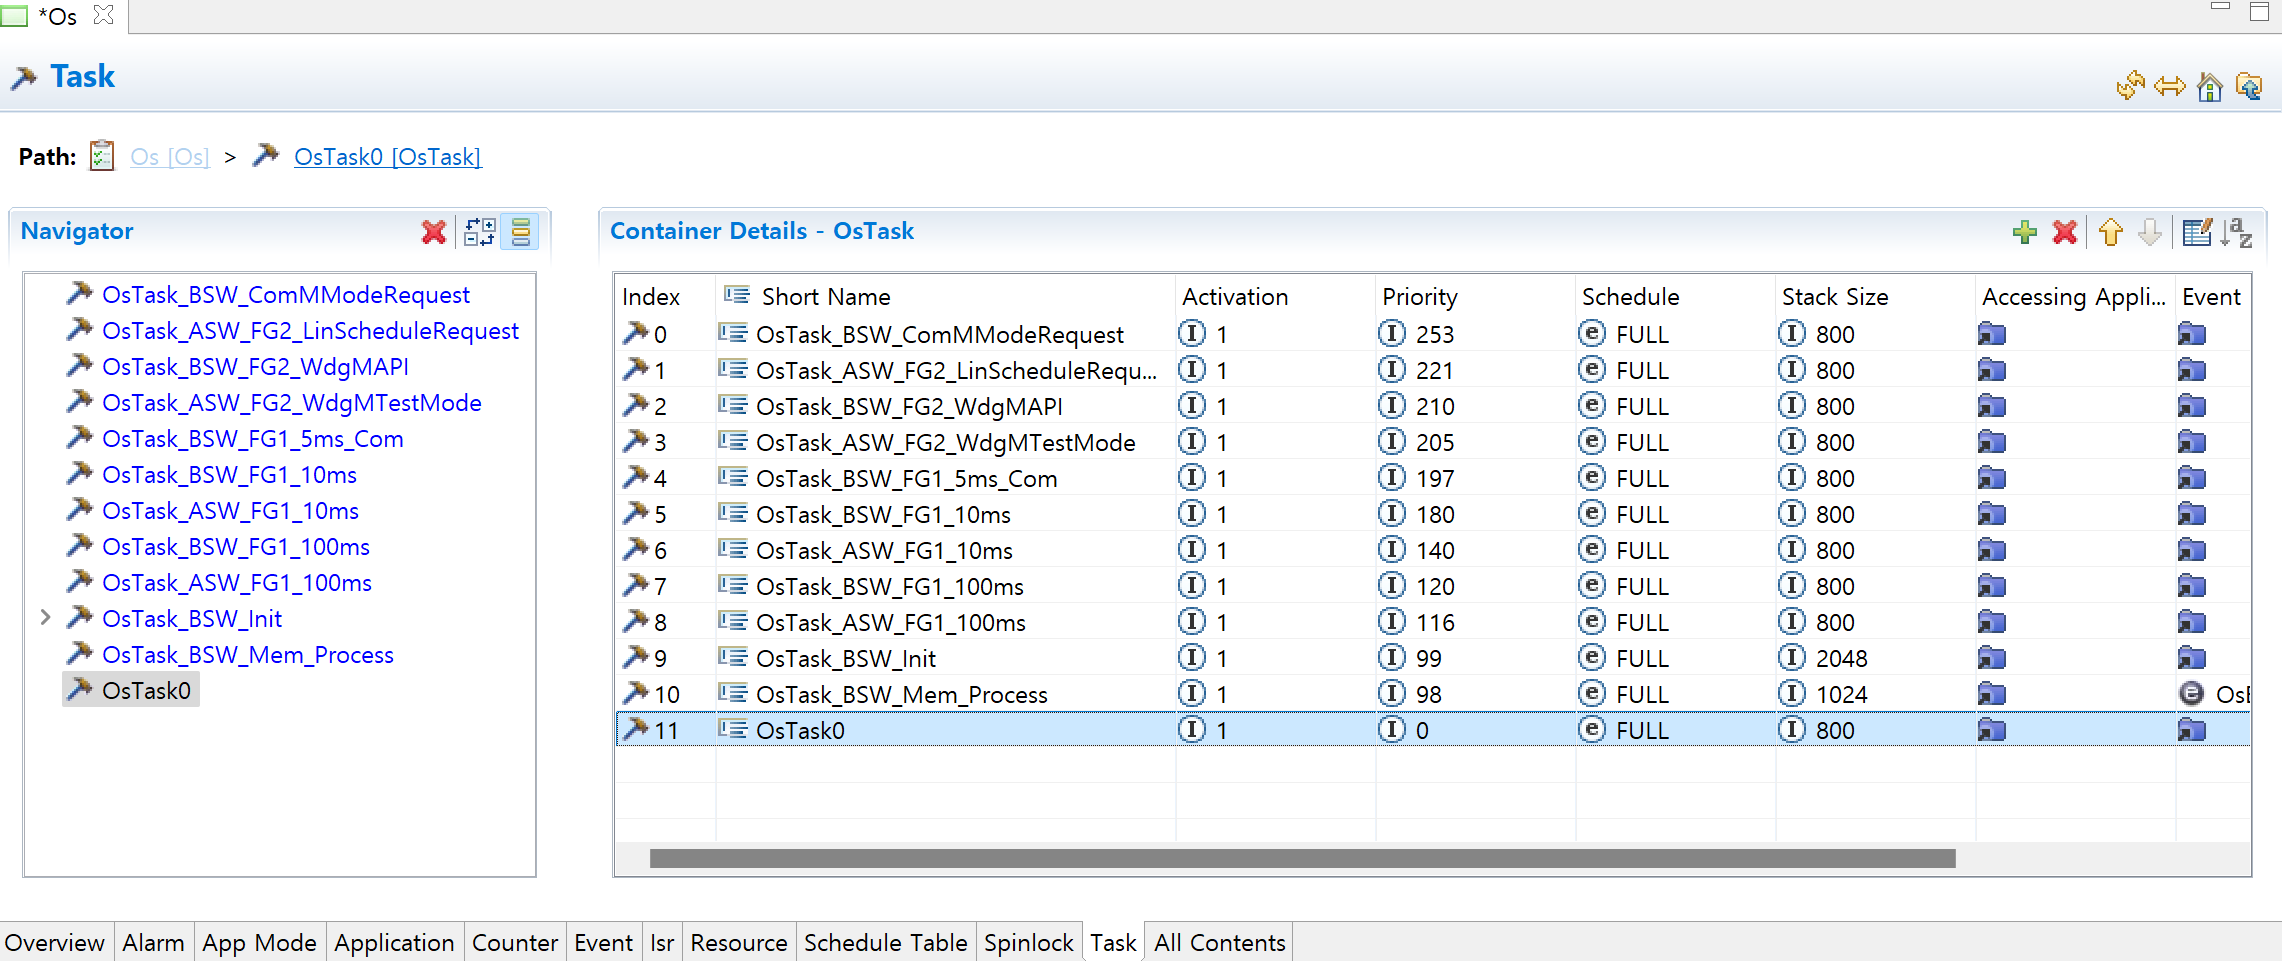The width and height of the screenshot is (2282, 961).
Task: Sort tasks alphabetically with A-Z icon
Action: click(x=2237, y=232)
